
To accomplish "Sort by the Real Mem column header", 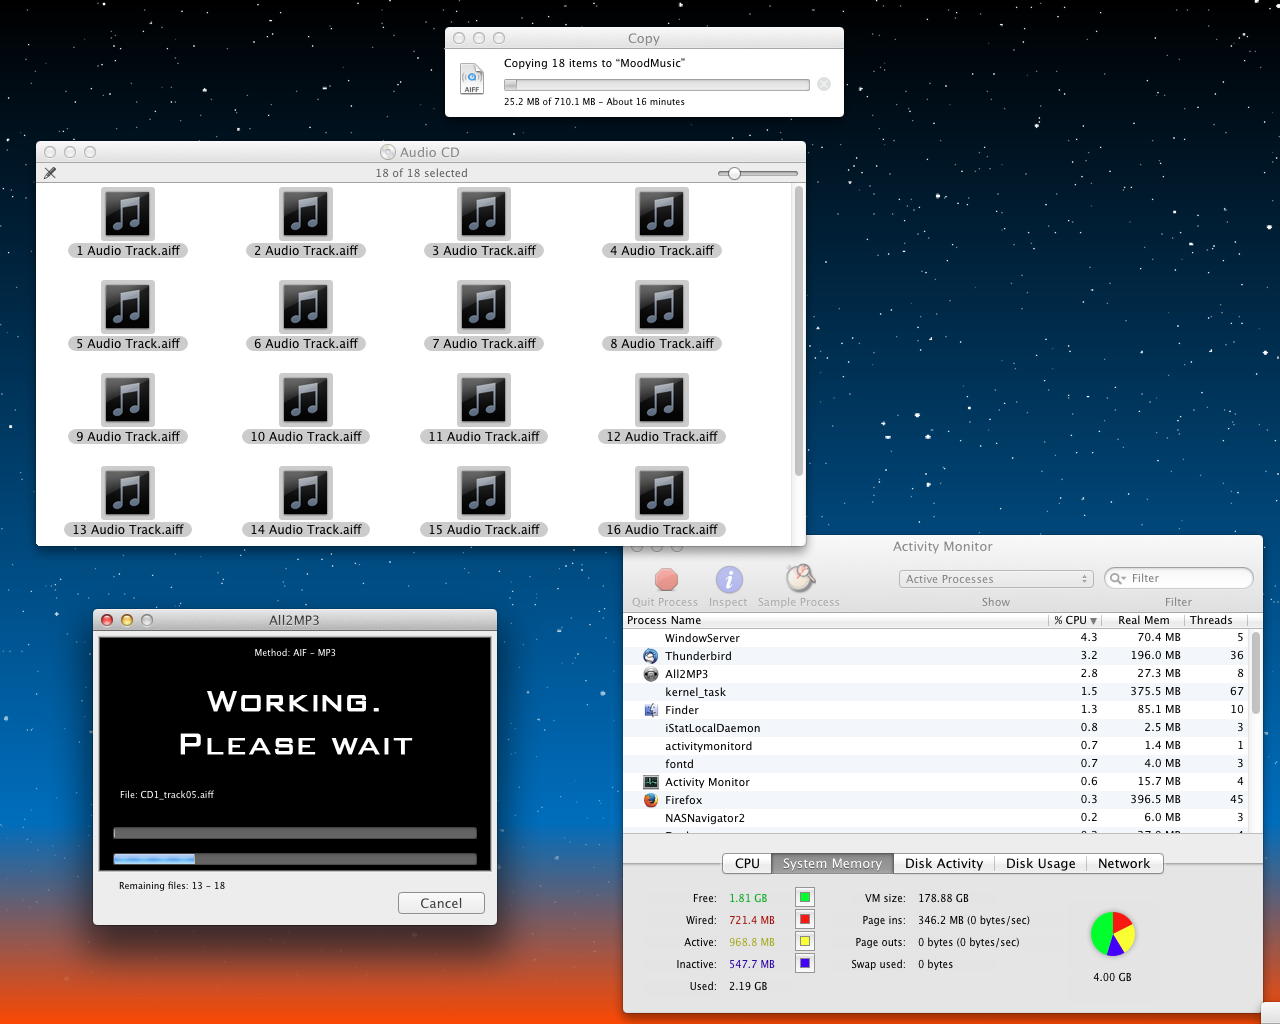I will pos(1143,620).
